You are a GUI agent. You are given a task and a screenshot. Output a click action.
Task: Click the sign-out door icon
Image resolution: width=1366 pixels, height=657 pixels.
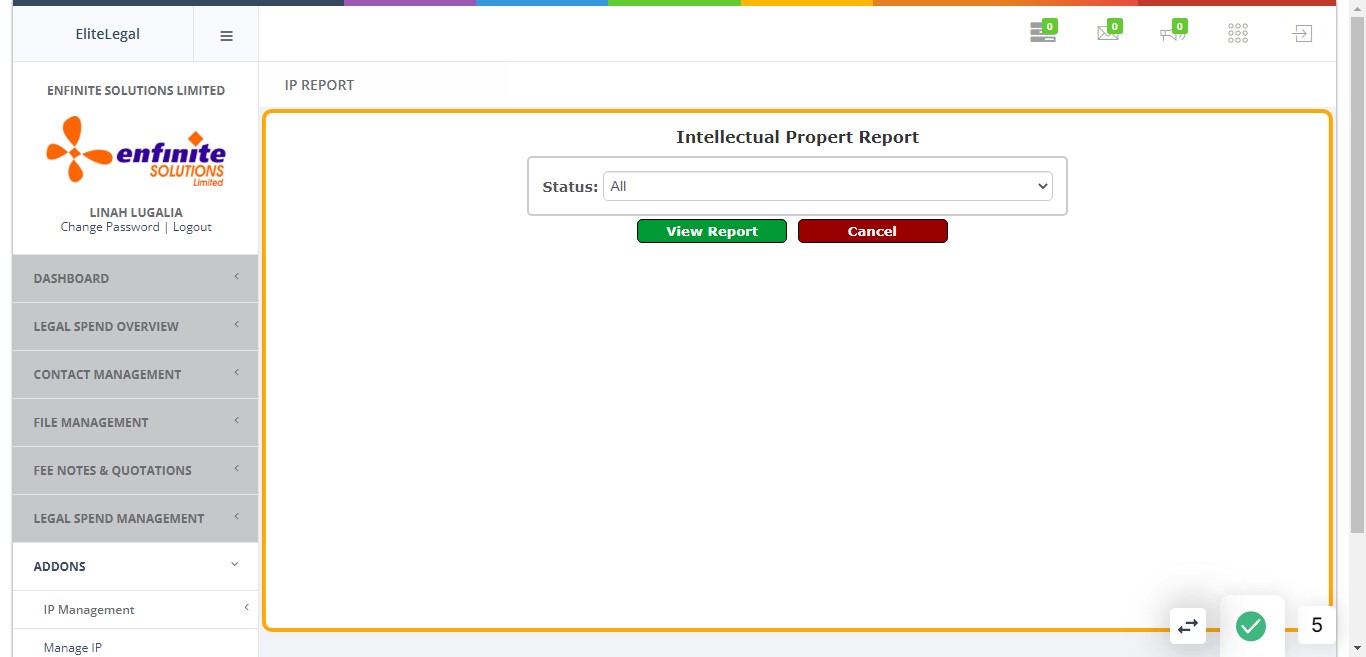(1301, 34)
